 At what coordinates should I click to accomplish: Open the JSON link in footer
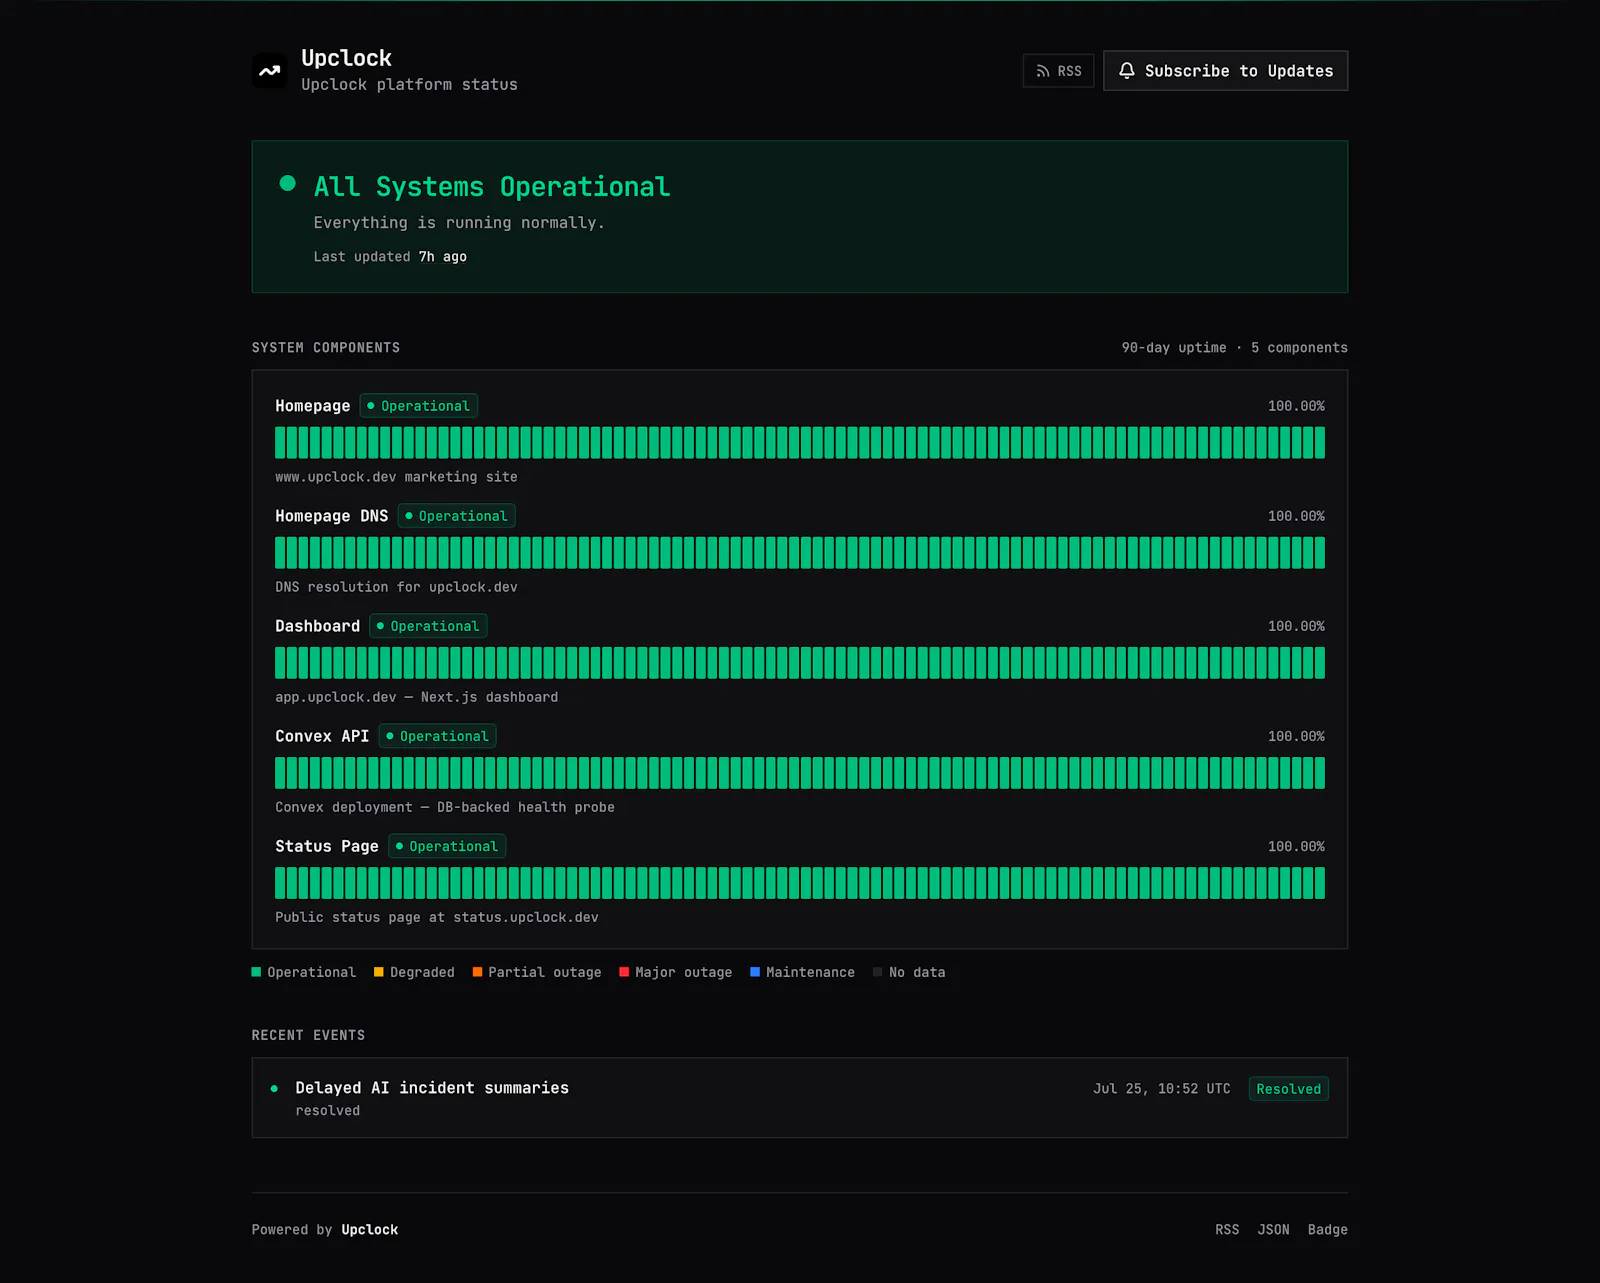pyautogui.click(x=1273, y=1230)
